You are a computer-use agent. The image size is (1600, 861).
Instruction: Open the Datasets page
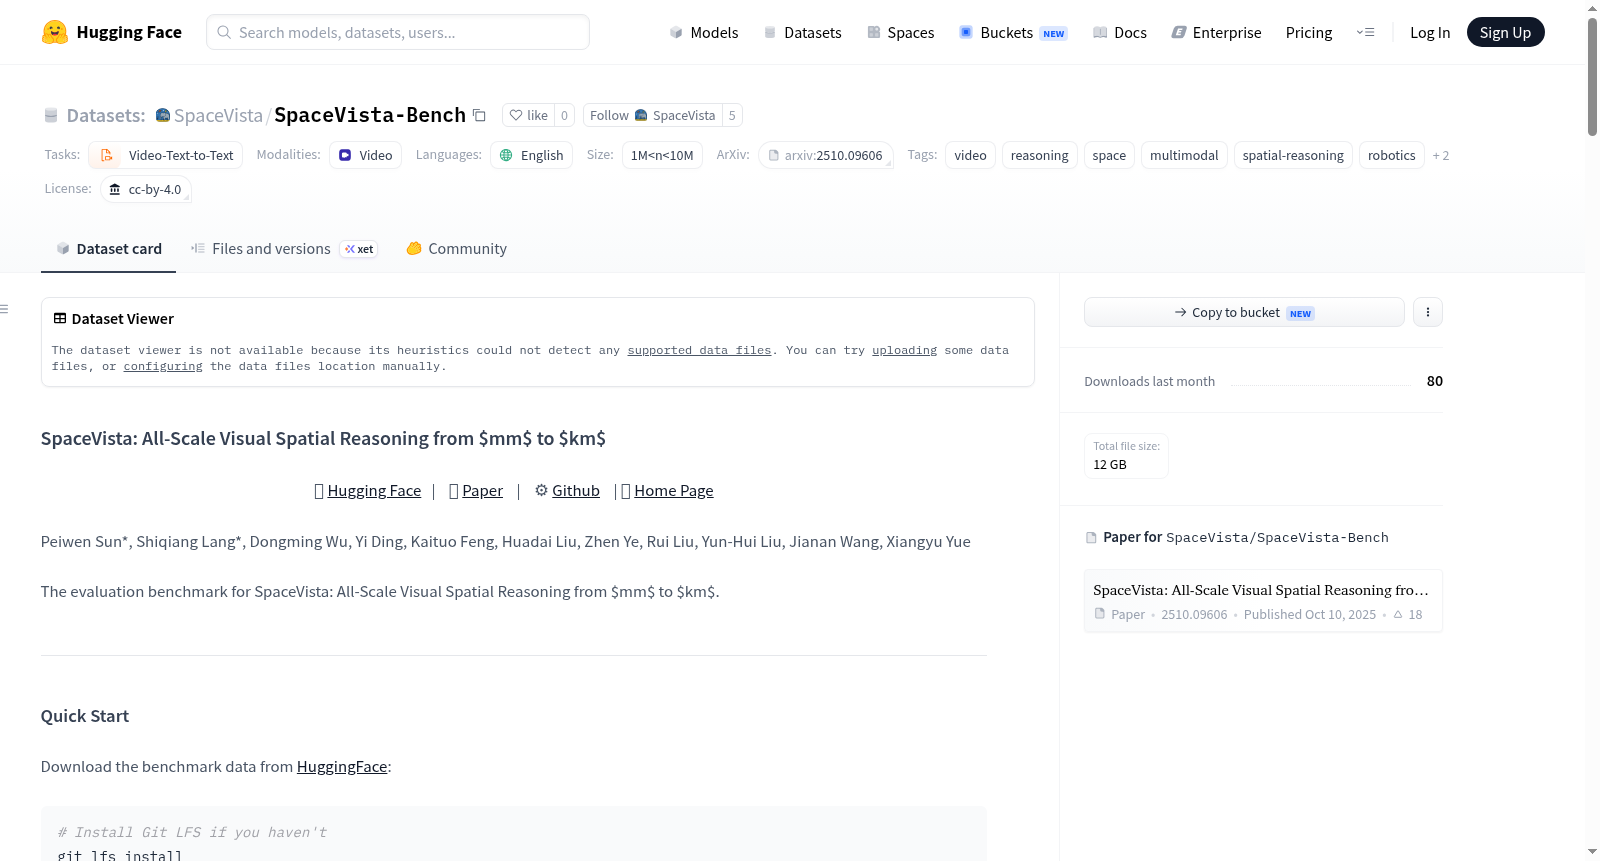click(x=803, y=32)
